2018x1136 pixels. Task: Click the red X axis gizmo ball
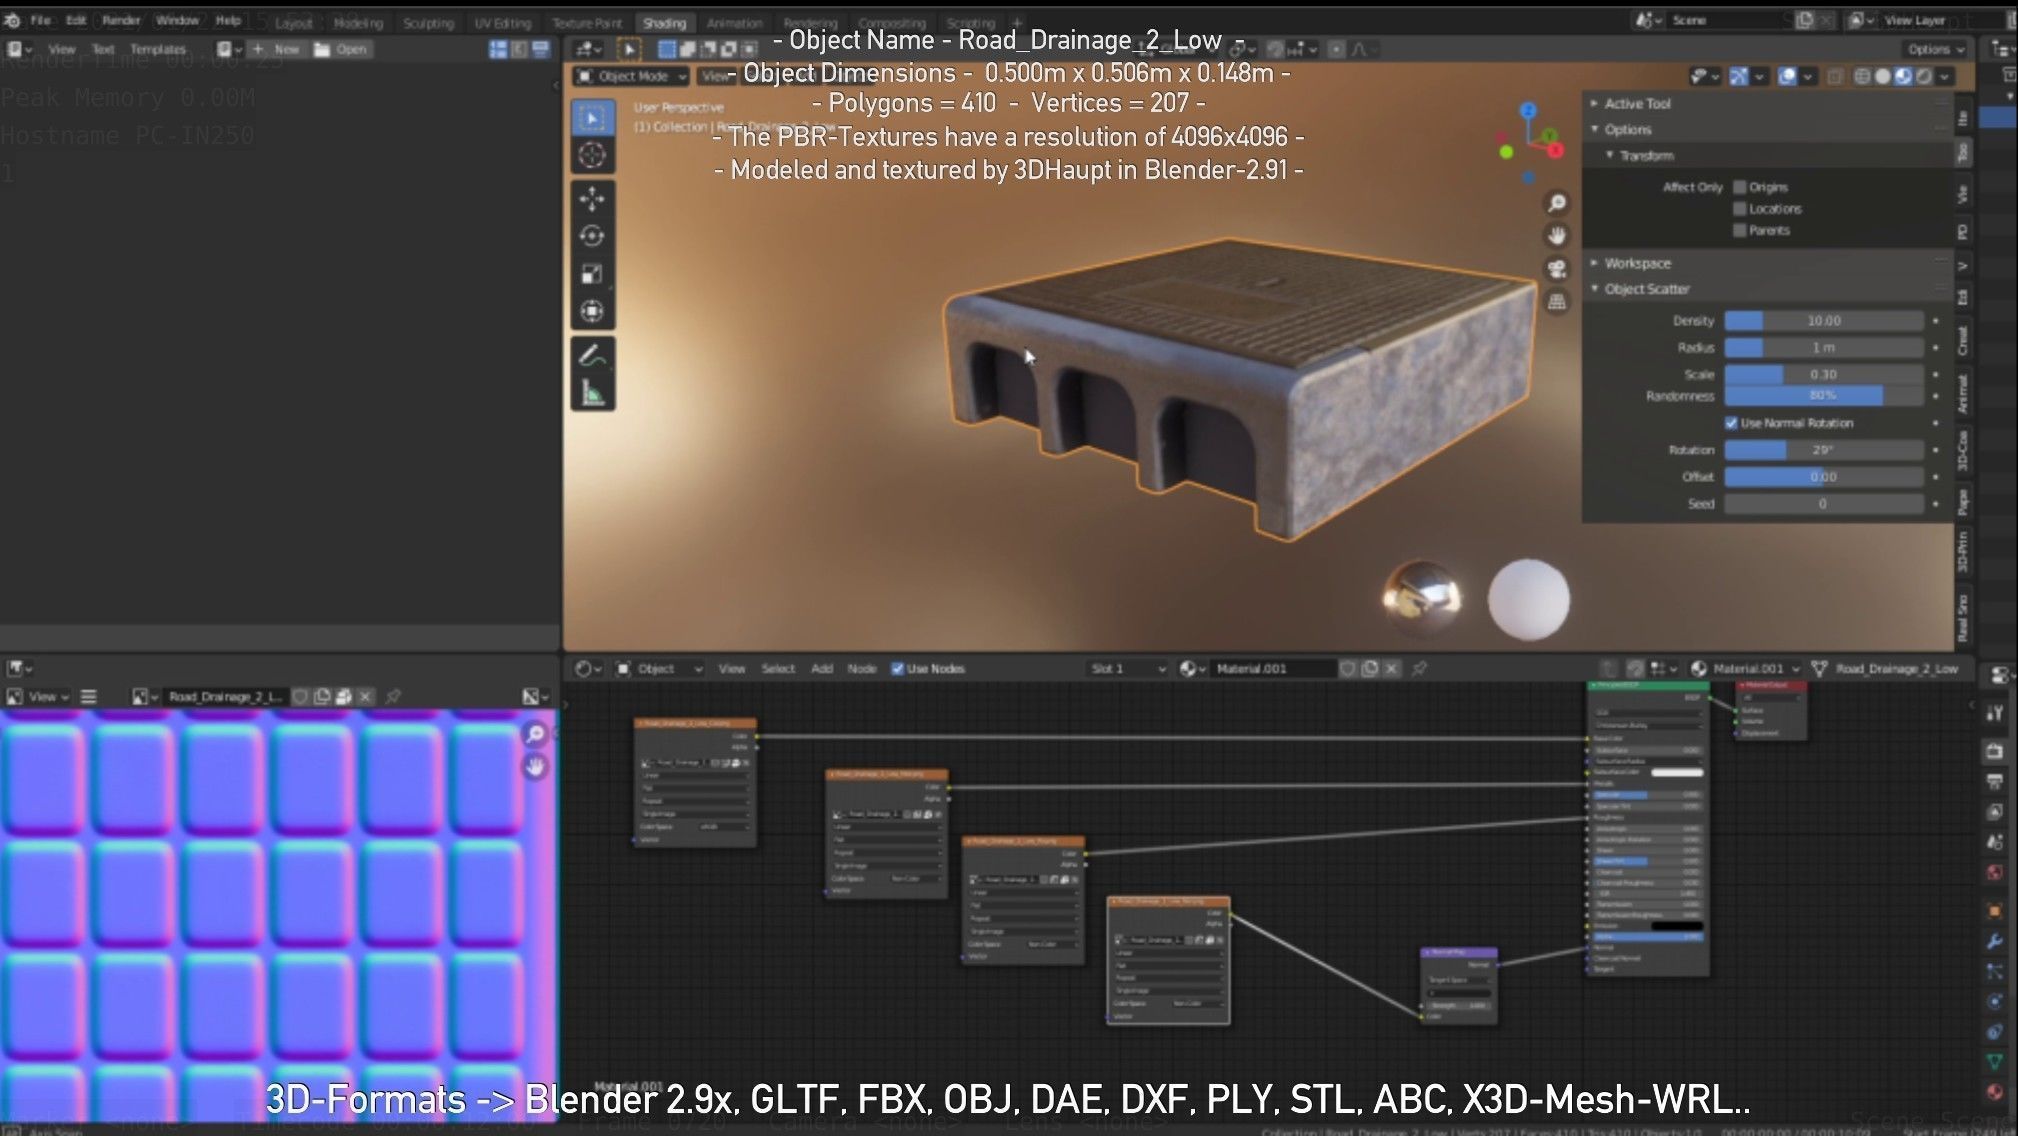(1556, 150)
